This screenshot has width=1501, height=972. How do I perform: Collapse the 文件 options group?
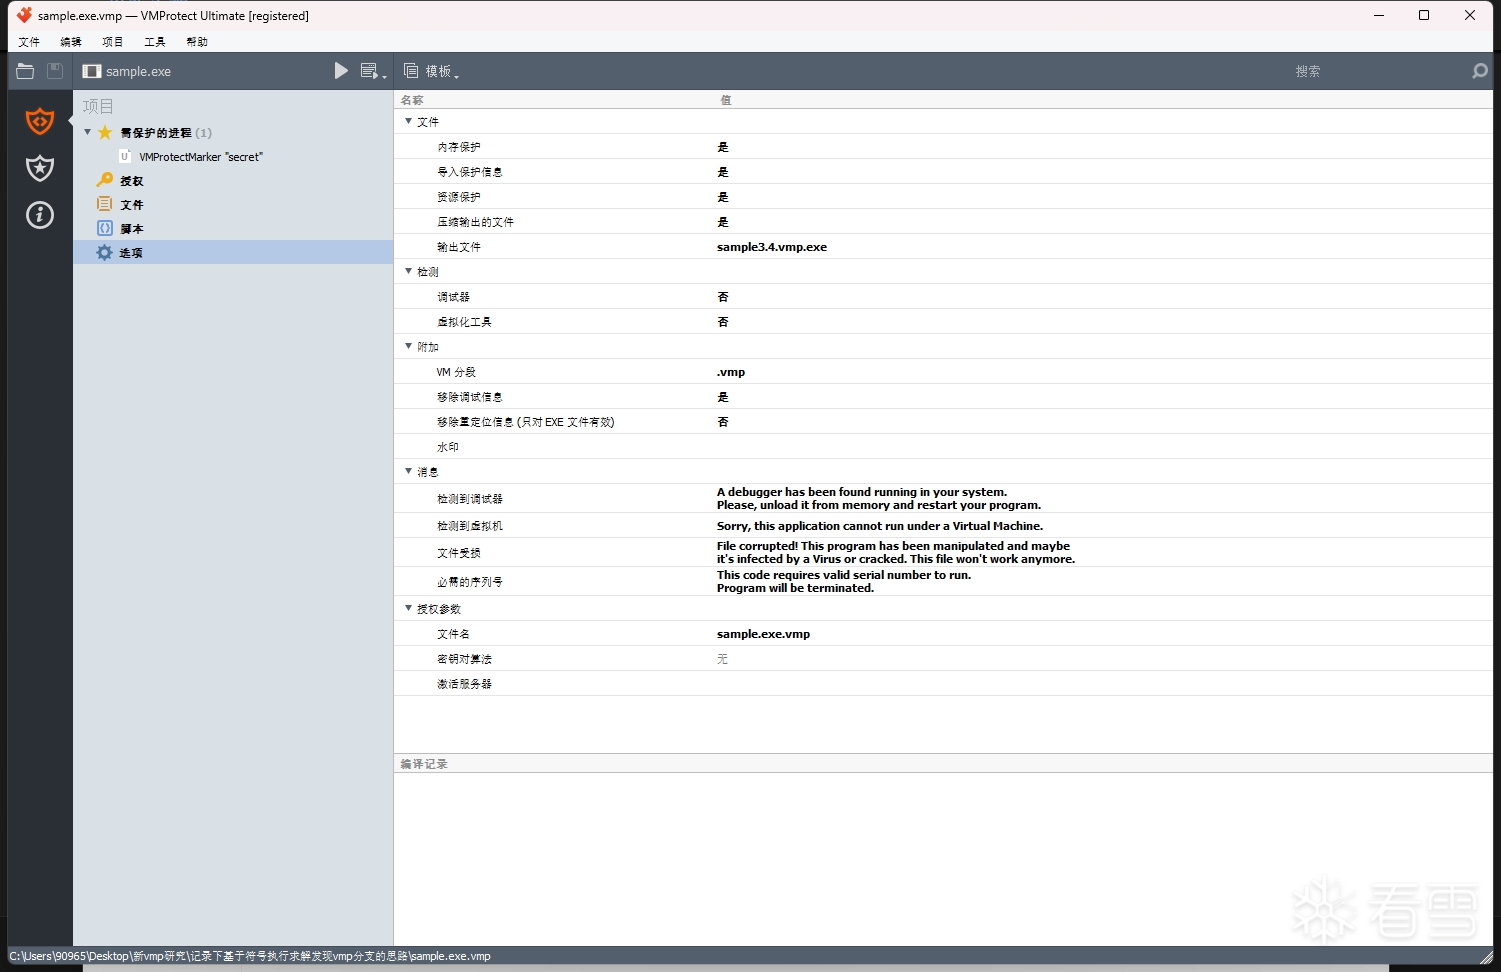[408, 121]
